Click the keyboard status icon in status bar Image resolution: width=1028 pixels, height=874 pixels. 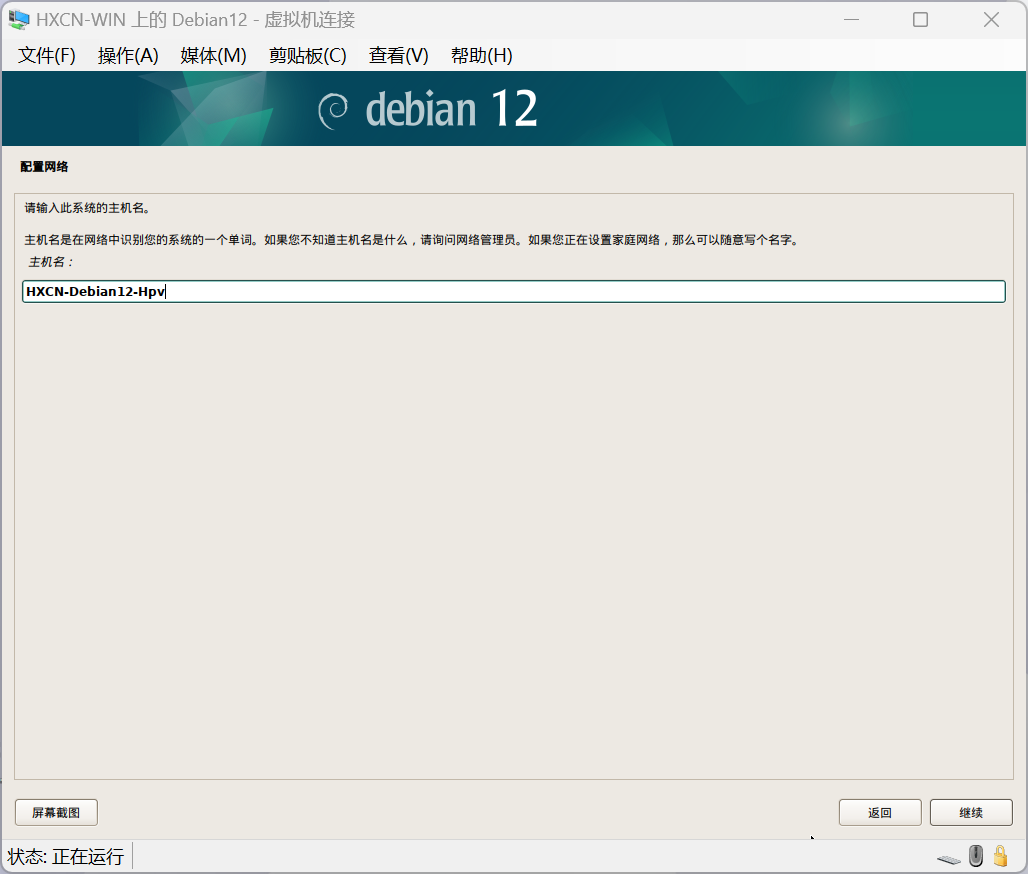(x=949, y=858)
